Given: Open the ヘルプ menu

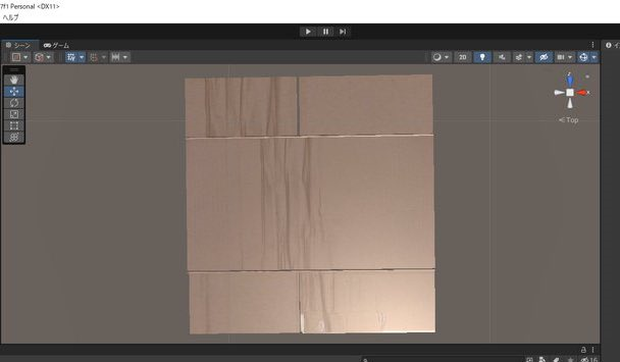Looking at the screenshot, I should [x=11, y=17].
